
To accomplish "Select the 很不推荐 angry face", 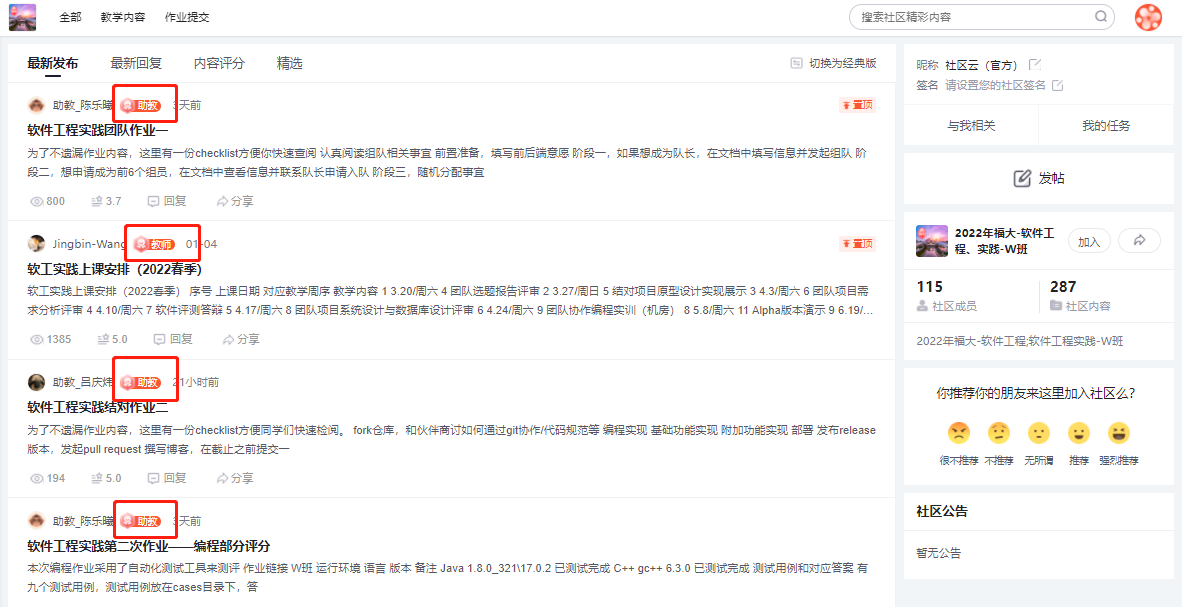I will 959,433.
